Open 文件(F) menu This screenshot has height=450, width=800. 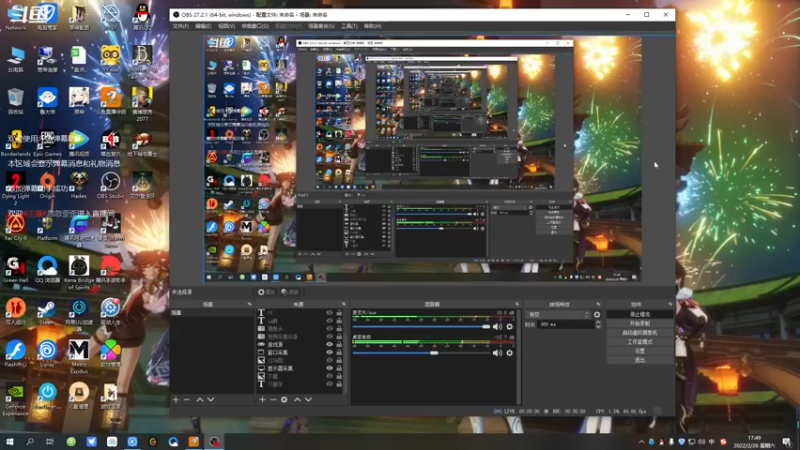coord(181,26)
